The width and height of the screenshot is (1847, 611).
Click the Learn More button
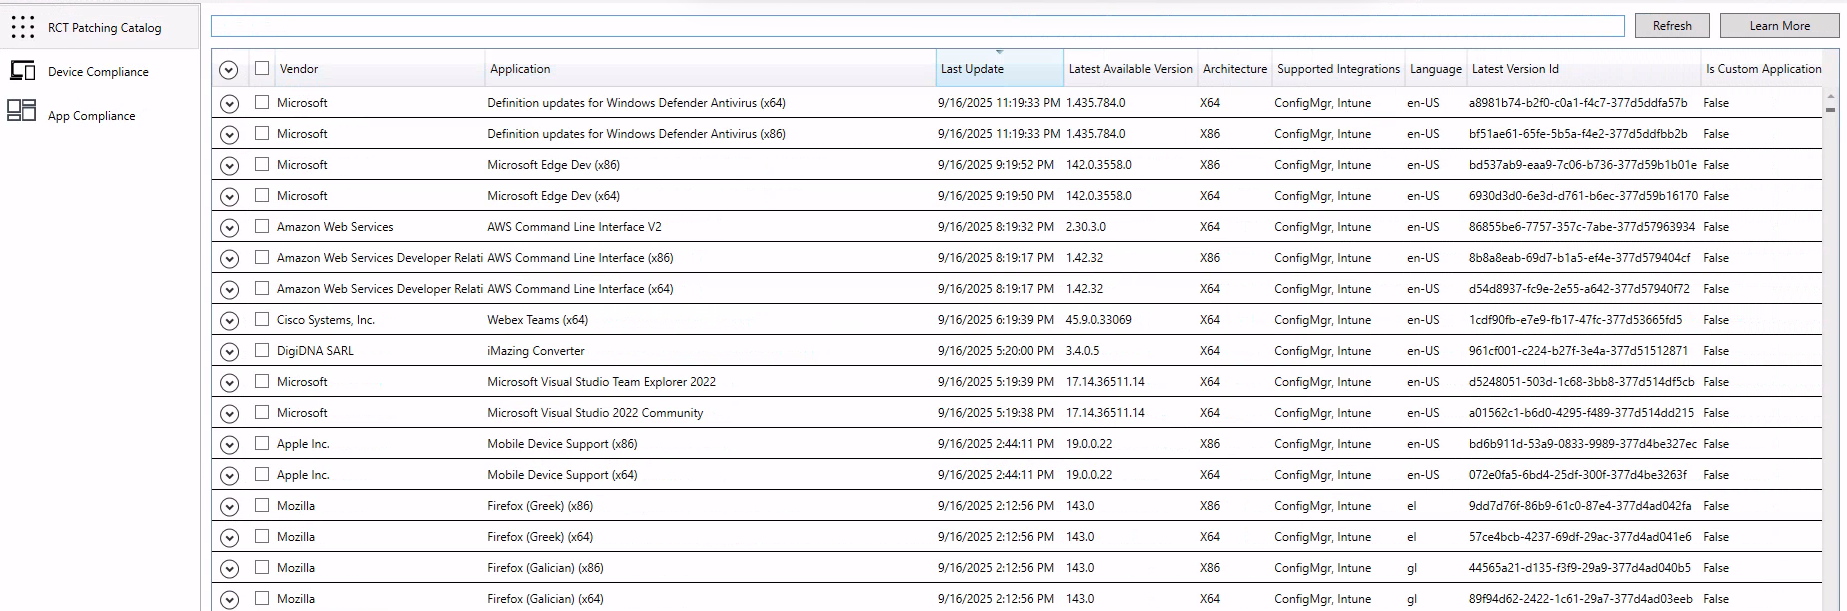tap(1779, 26)
